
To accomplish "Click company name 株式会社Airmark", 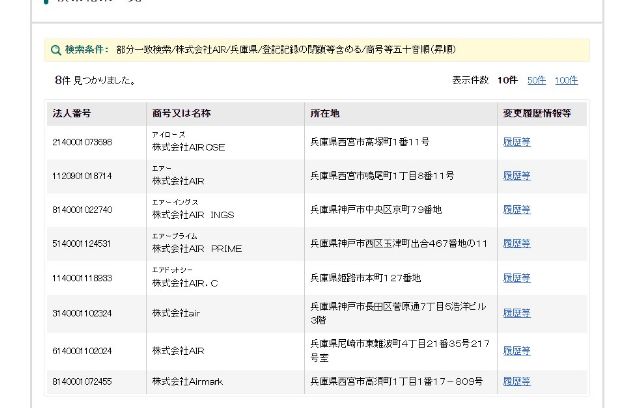I will [x=188, y=382].
